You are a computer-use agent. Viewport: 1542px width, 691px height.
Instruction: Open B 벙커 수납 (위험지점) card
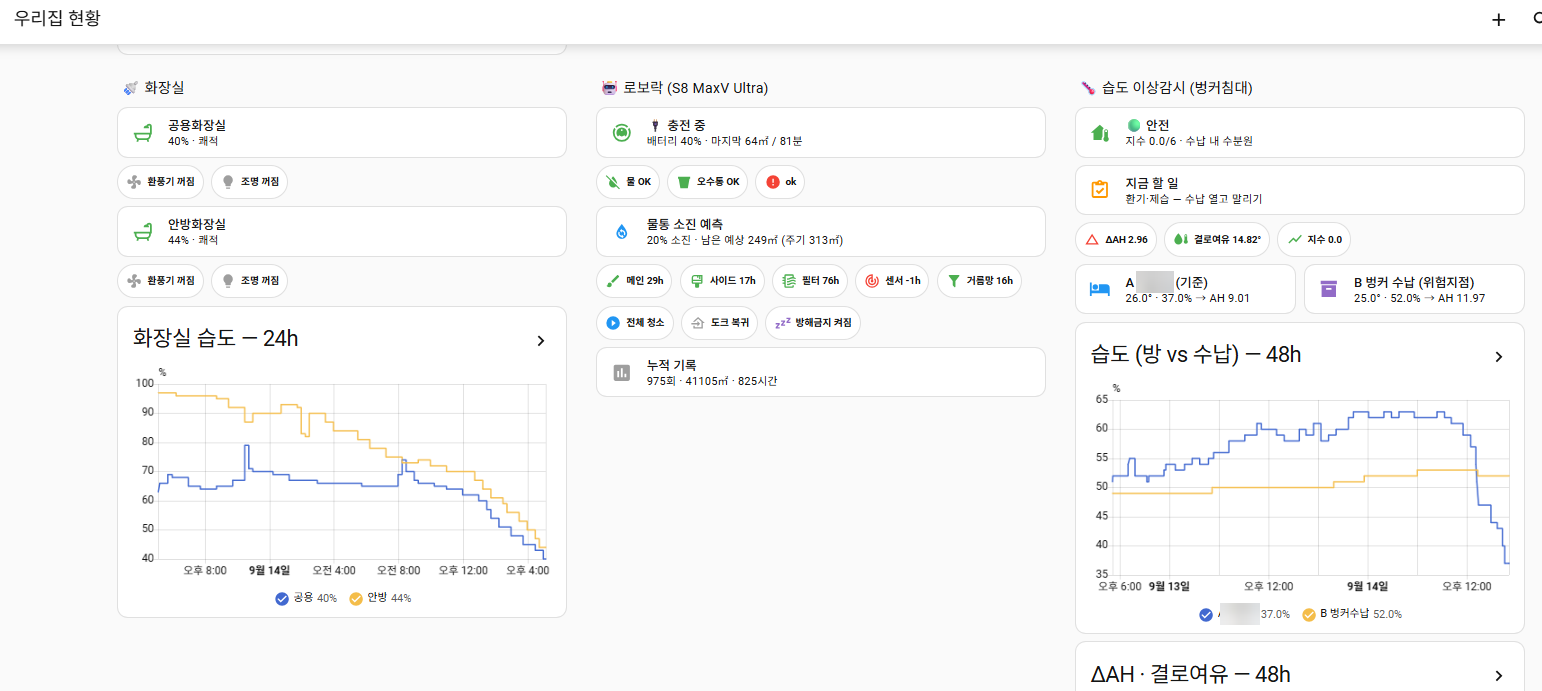coord(1415,289)
